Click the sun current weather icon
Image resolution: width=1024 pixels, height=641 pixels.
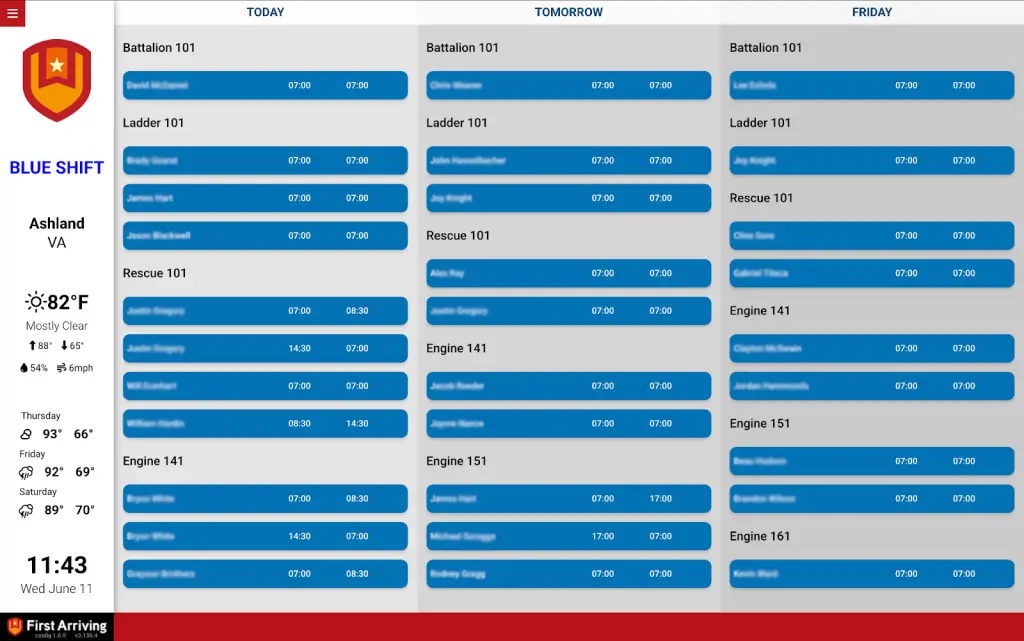pyautogui.click(x=35, y=302)
